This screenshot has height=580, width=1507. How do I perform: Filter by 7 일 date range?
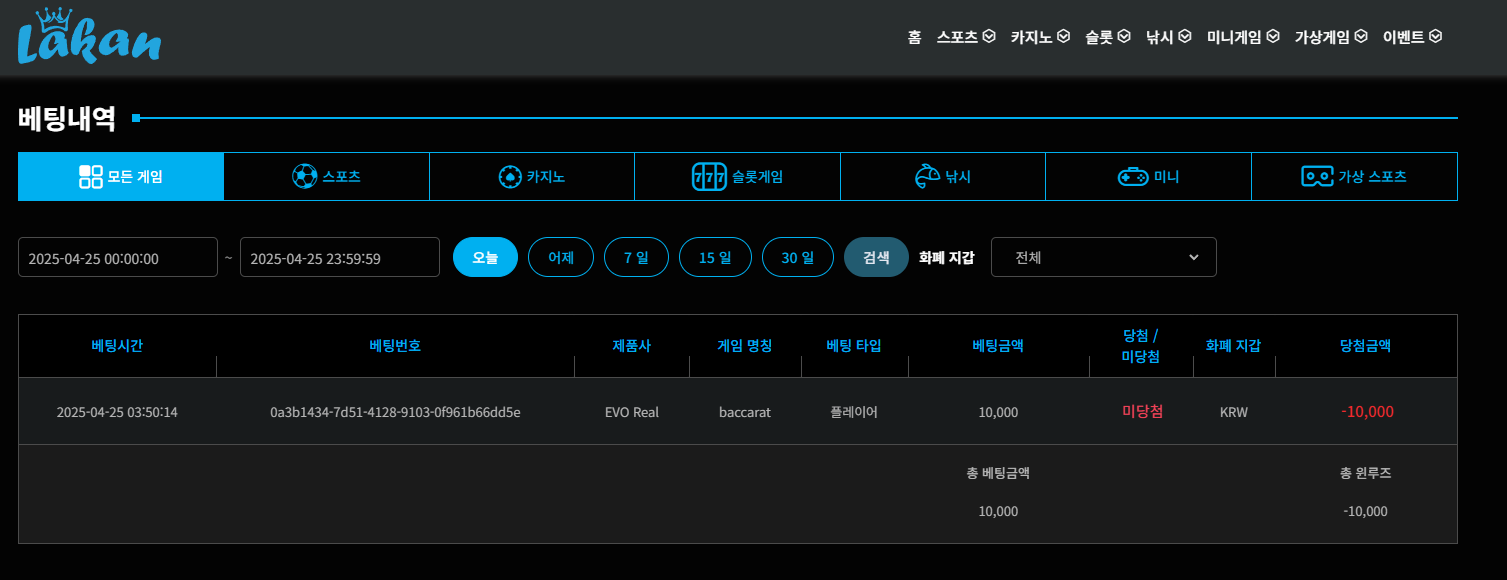pyautogui.click(x=636, y=257)
